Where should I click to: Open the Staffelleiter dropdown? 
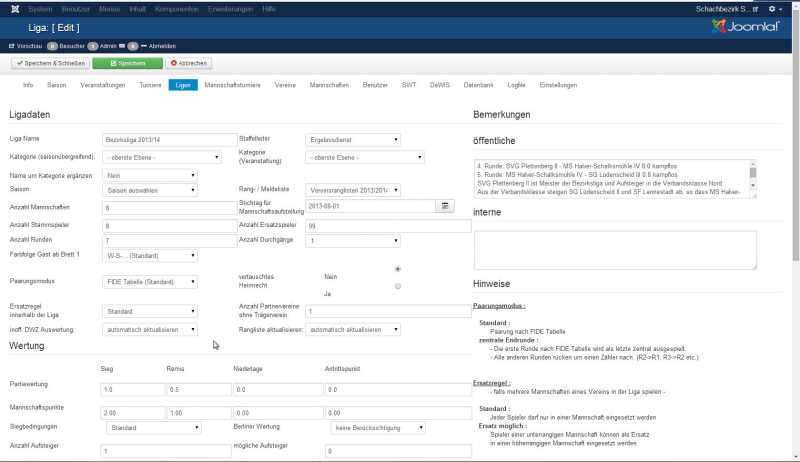(x=353, y=139)
